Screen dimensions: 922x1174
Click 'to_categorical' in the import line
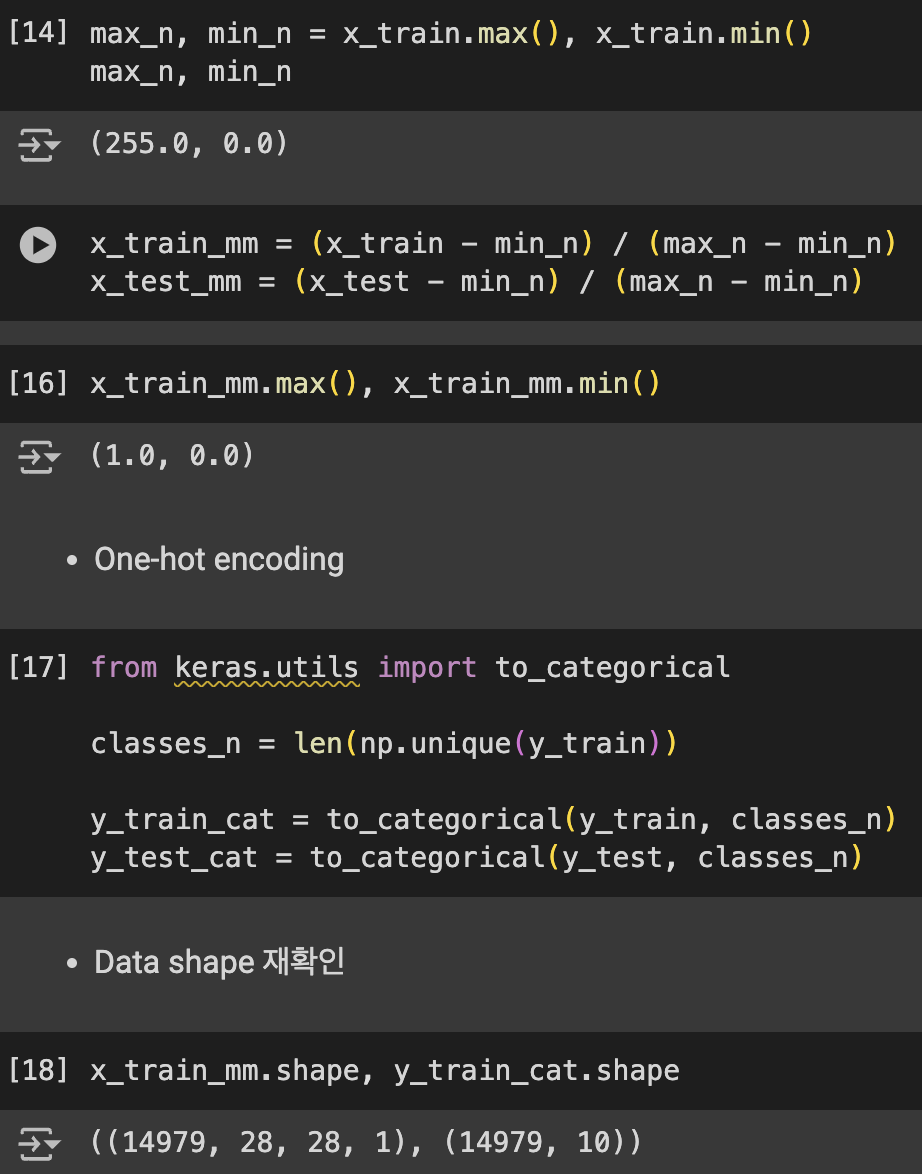point(613,668)
